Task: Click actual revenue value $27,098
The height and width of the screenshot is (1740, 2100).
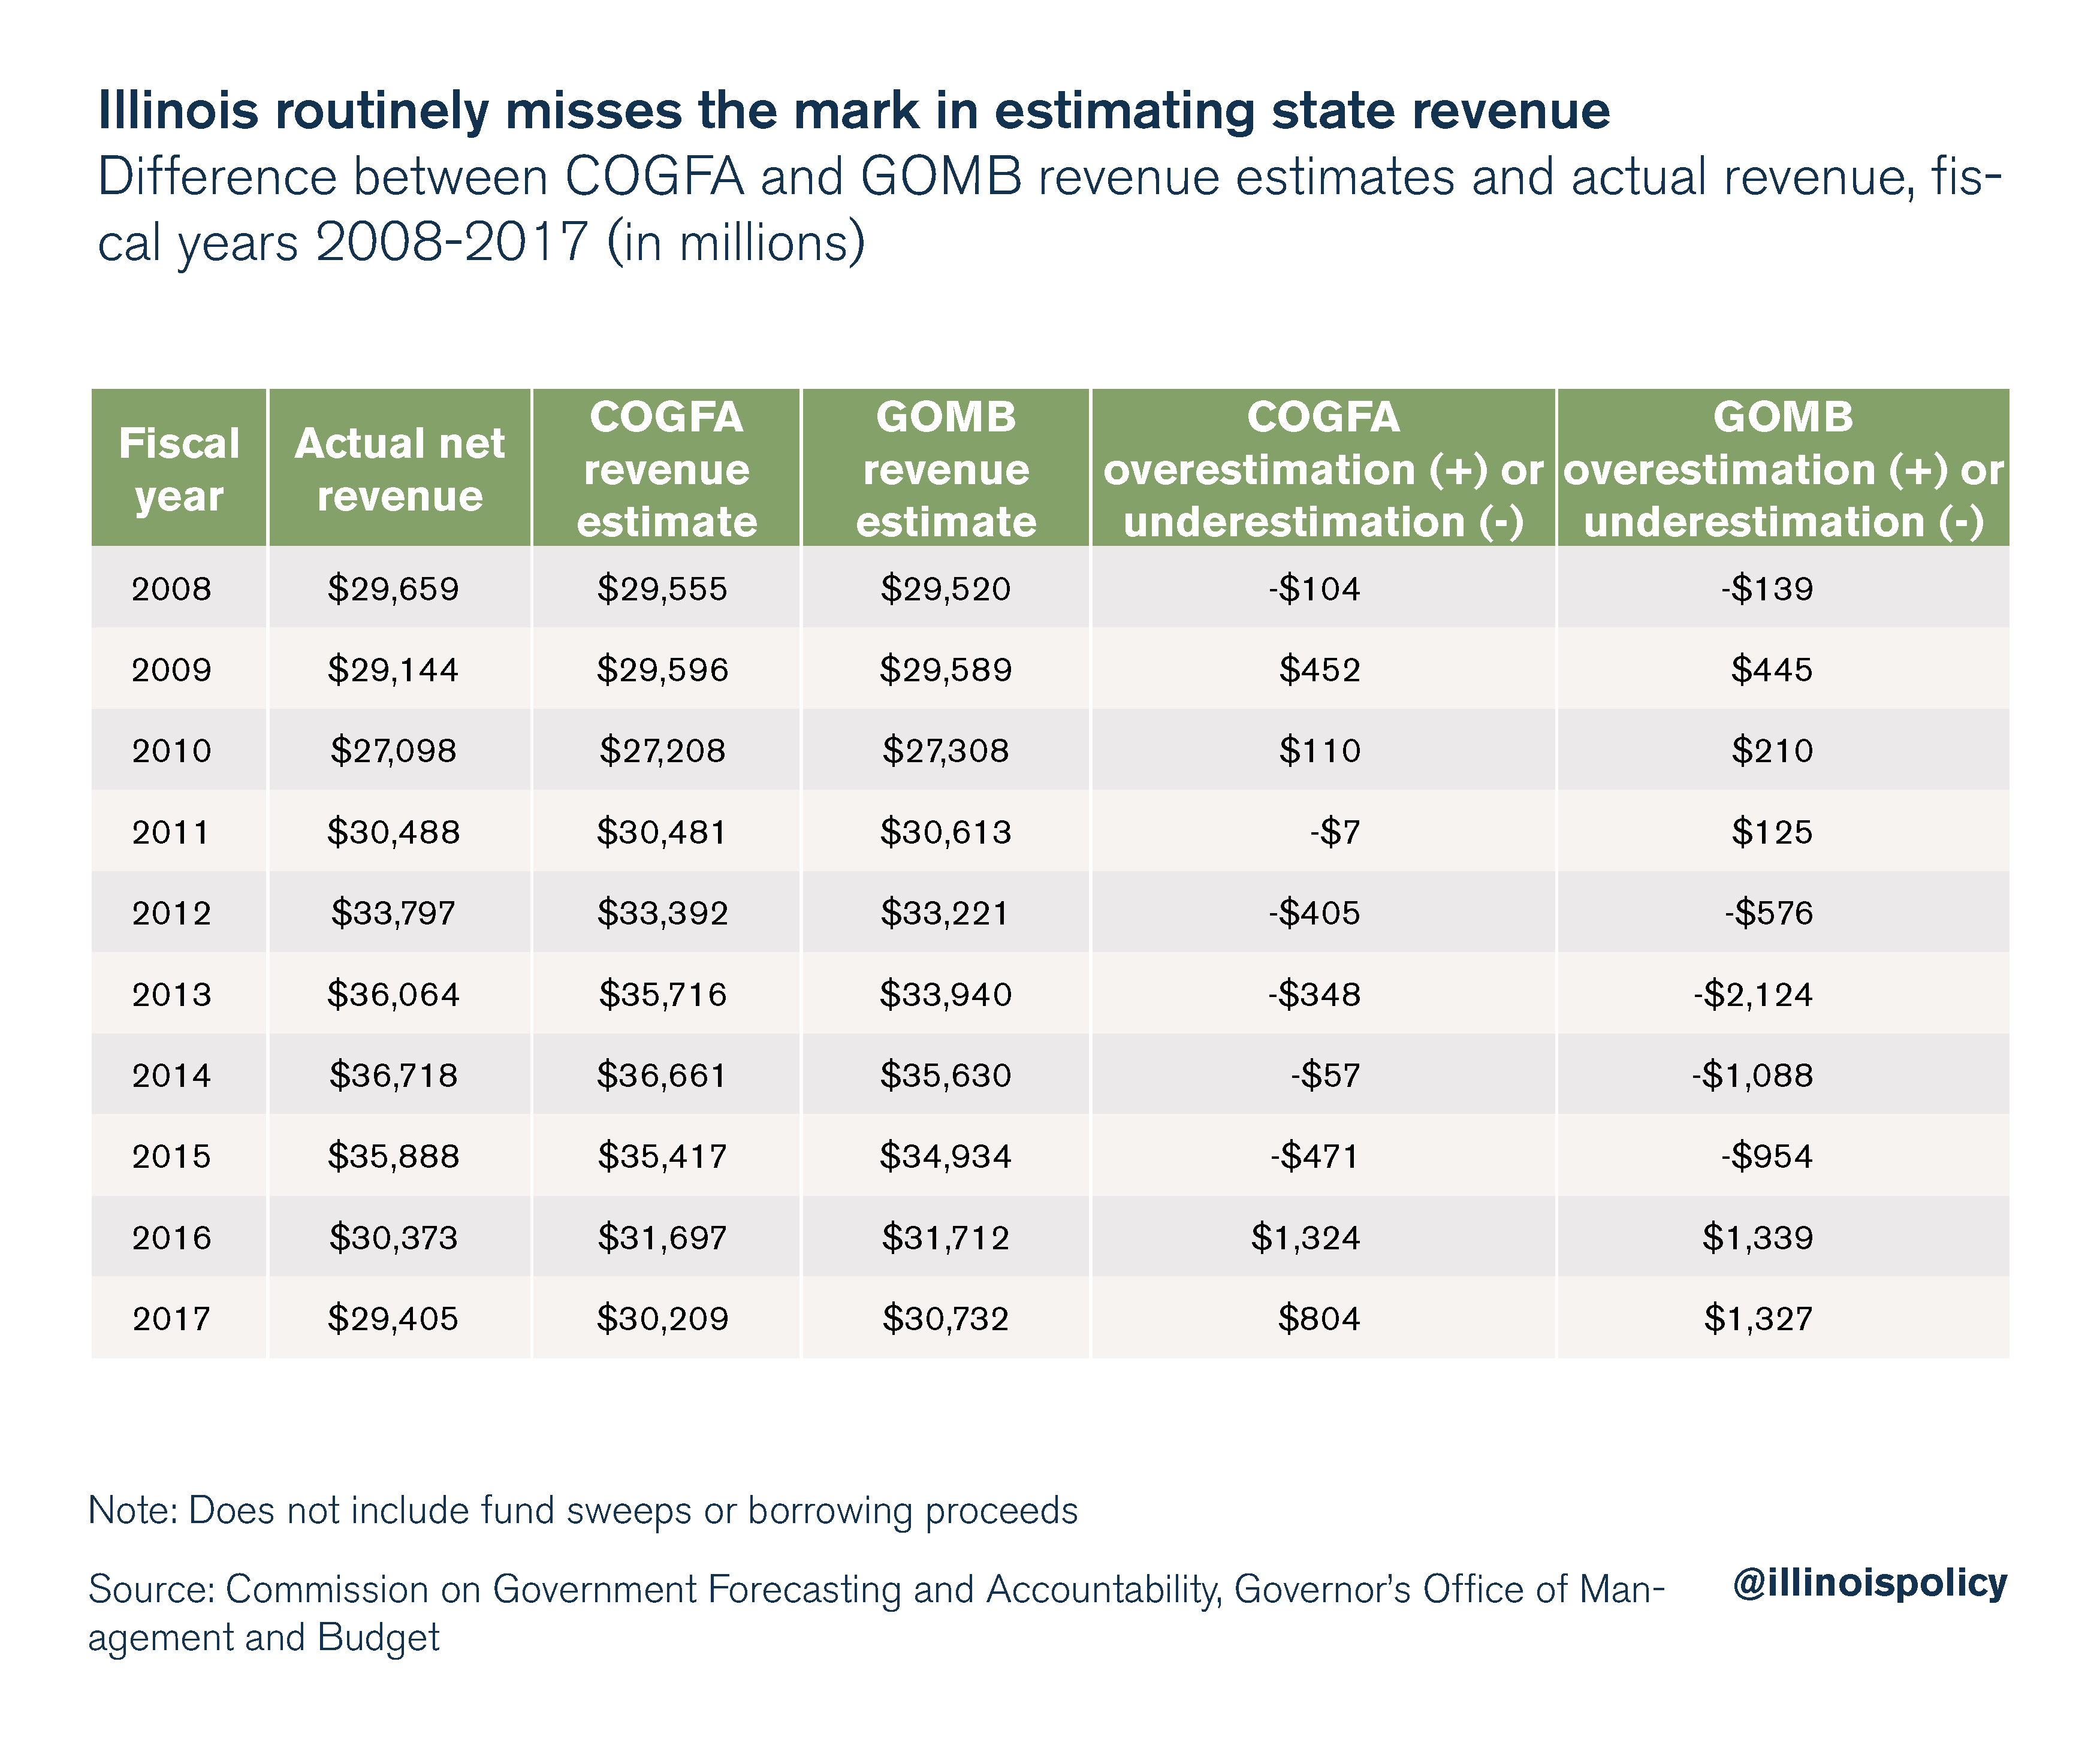Action: pyautogui.click(x=393, y=750)
